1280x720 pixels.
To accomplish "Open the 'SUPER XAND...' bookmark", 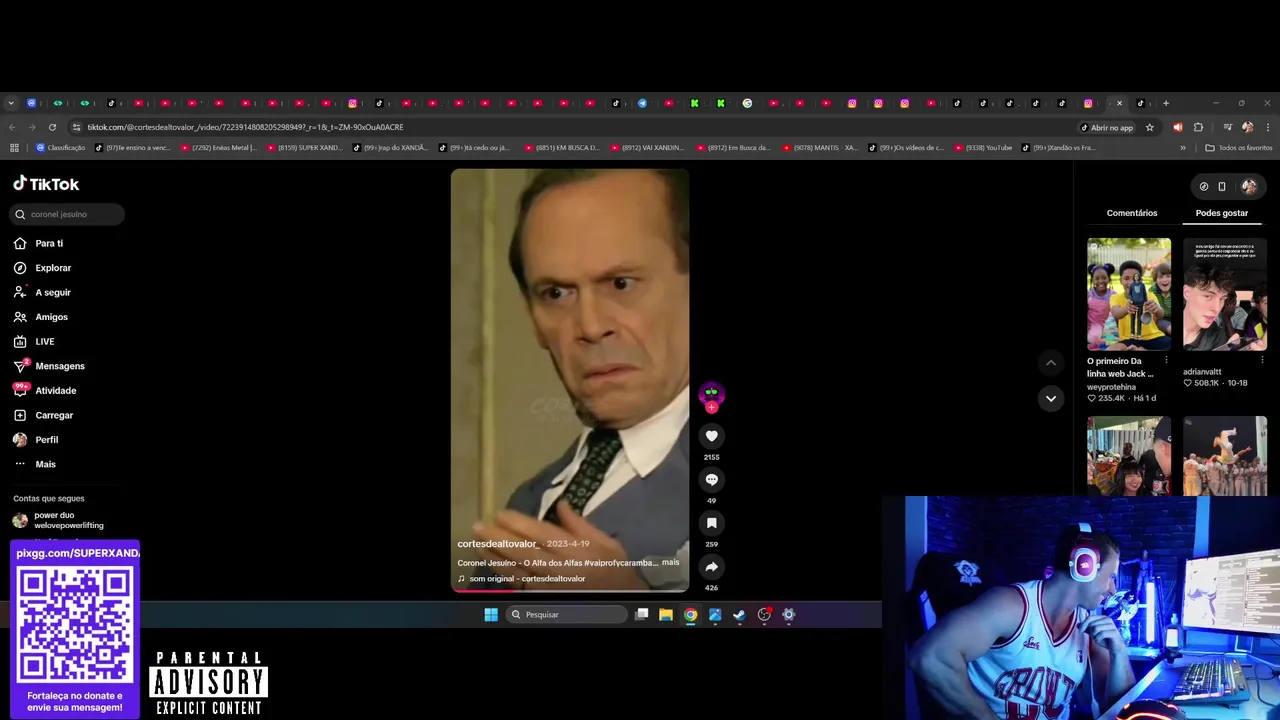I will coord(305,148).
